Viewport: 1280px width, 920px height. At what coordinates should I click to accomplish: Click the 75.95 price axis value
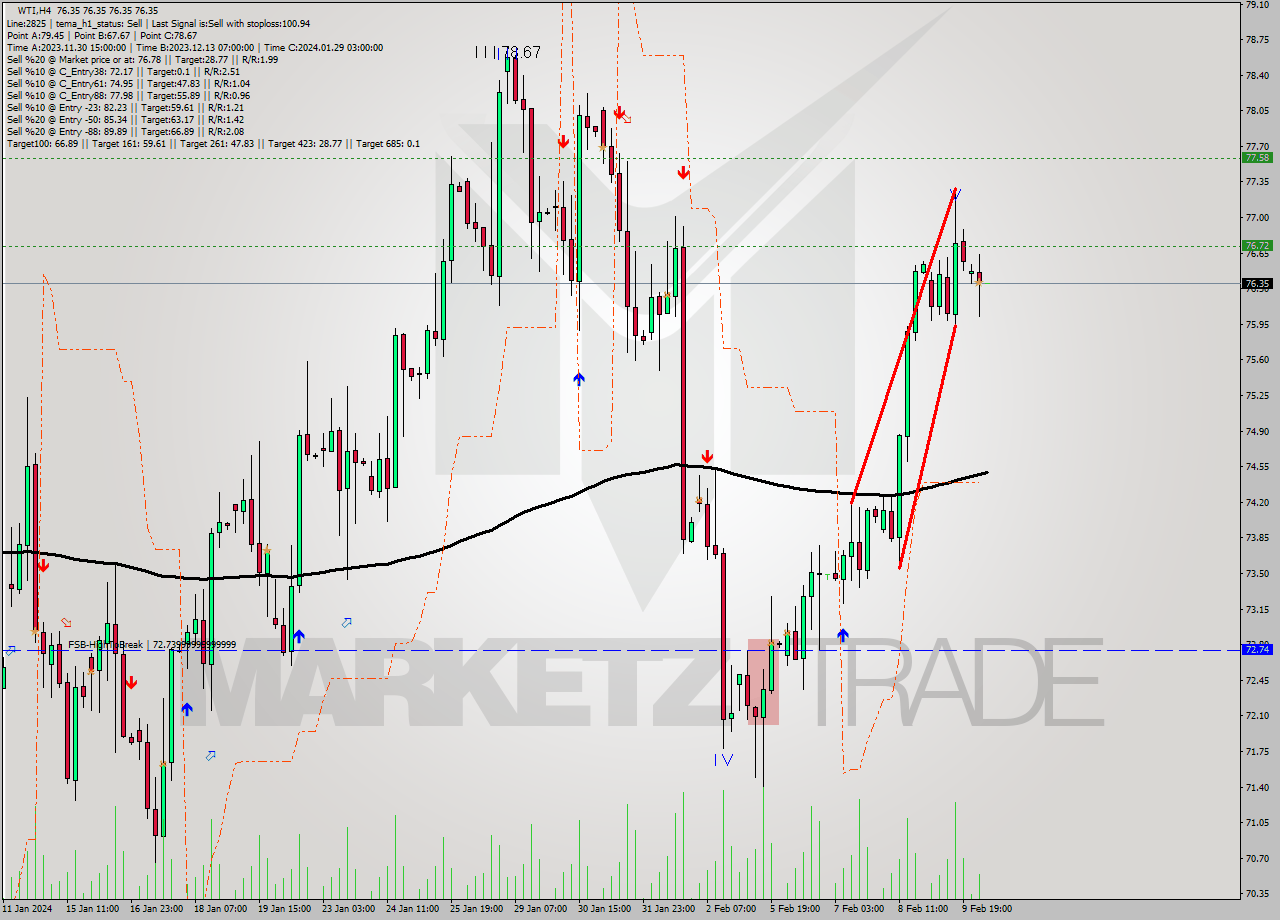1257,325
